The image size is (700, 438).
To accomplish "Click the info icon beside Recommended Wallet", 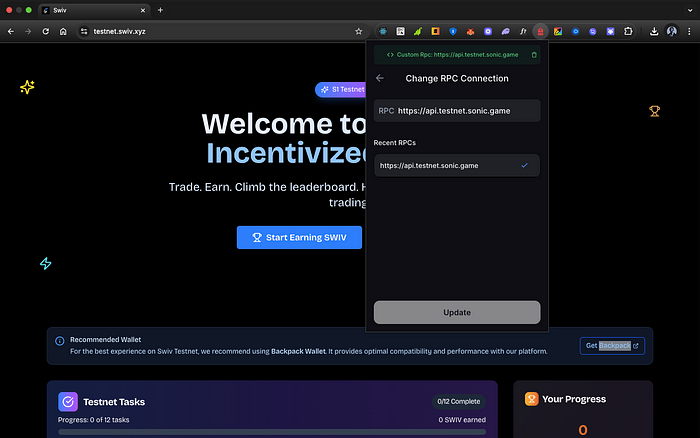I will pyautogui.click(x=59, y=341).
